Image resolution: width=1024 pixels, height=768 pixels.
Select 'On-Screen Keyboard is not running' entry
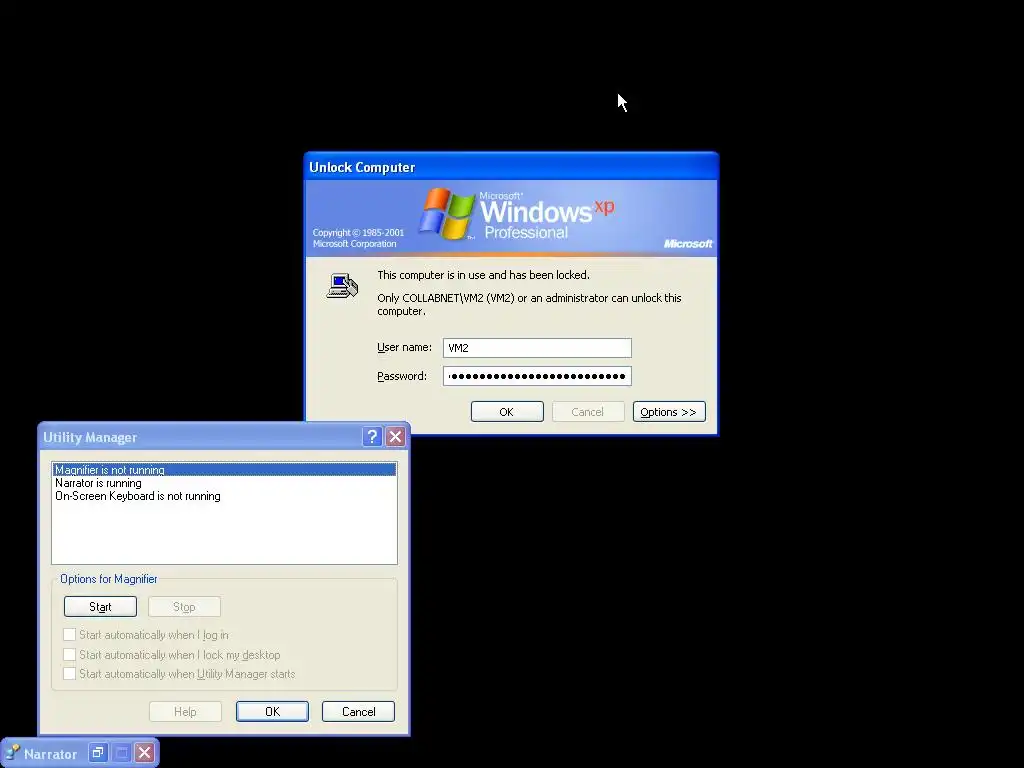point(224,496)
